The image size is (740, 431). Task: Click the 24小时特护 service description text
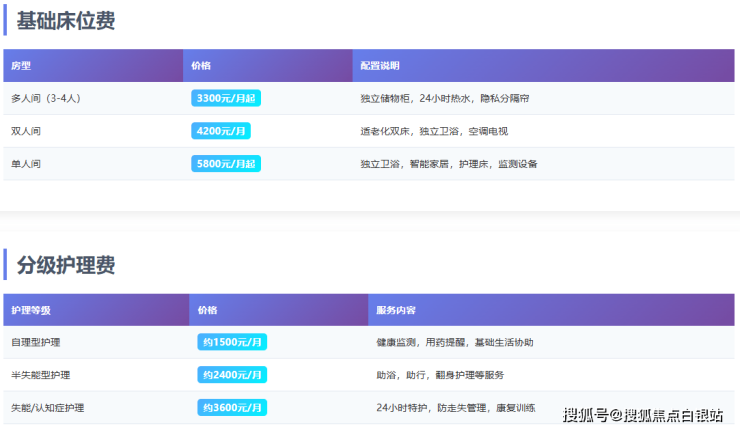(x=402, y=408)
